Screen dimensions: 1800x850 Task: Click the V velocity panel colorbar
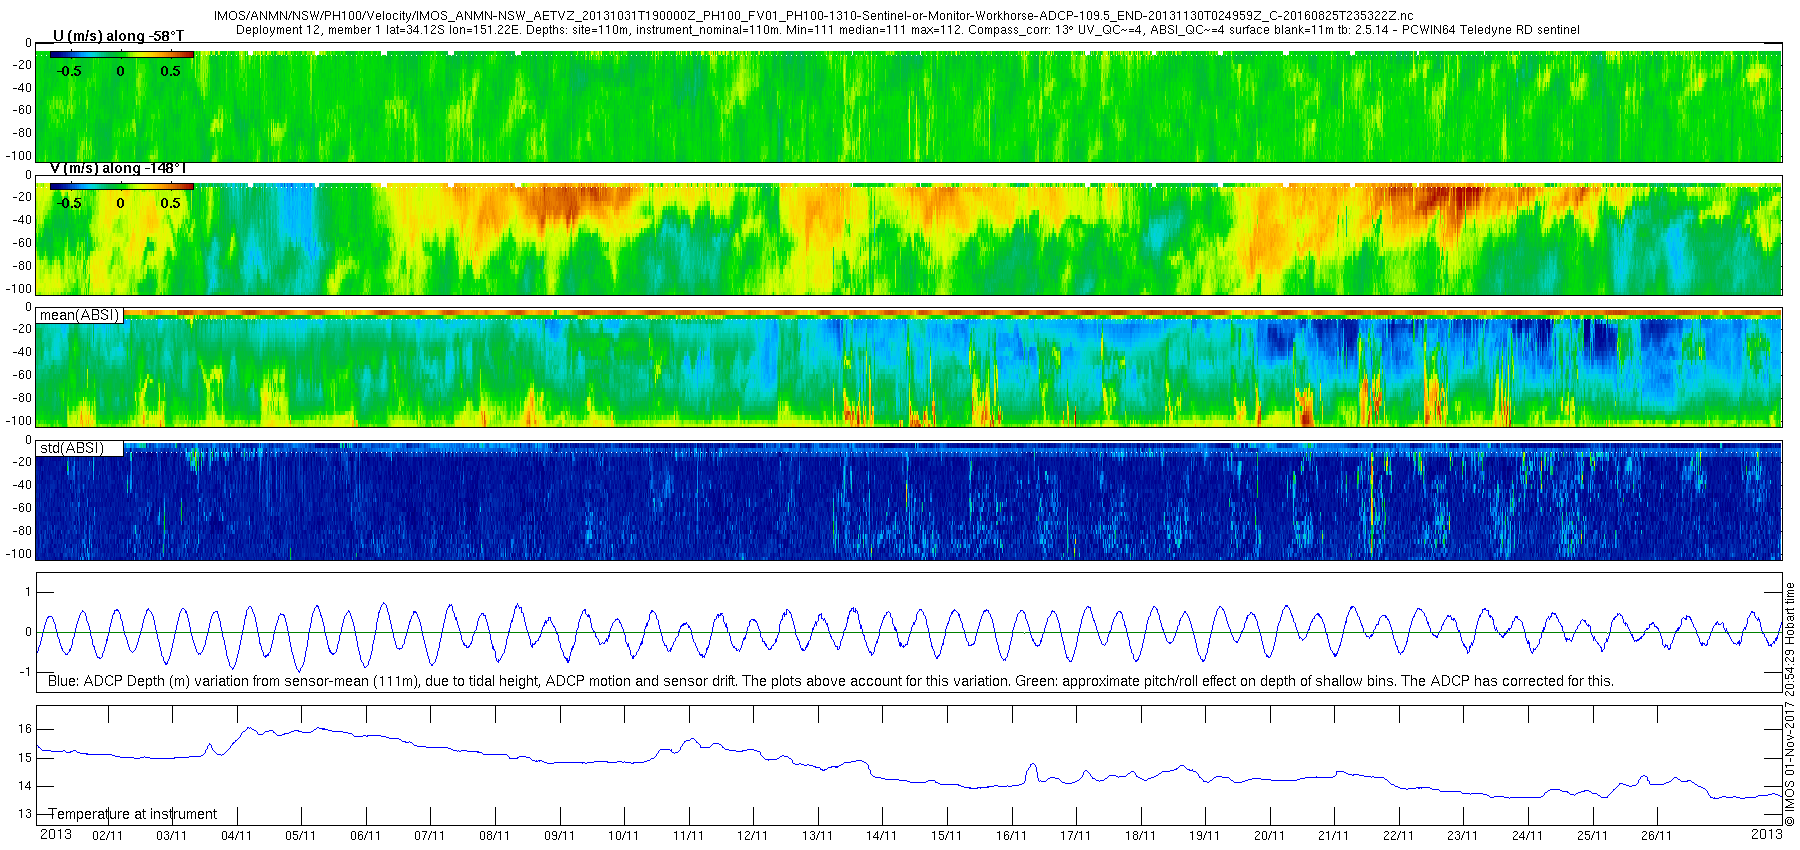pyautogui.click(x=122, y=186)
